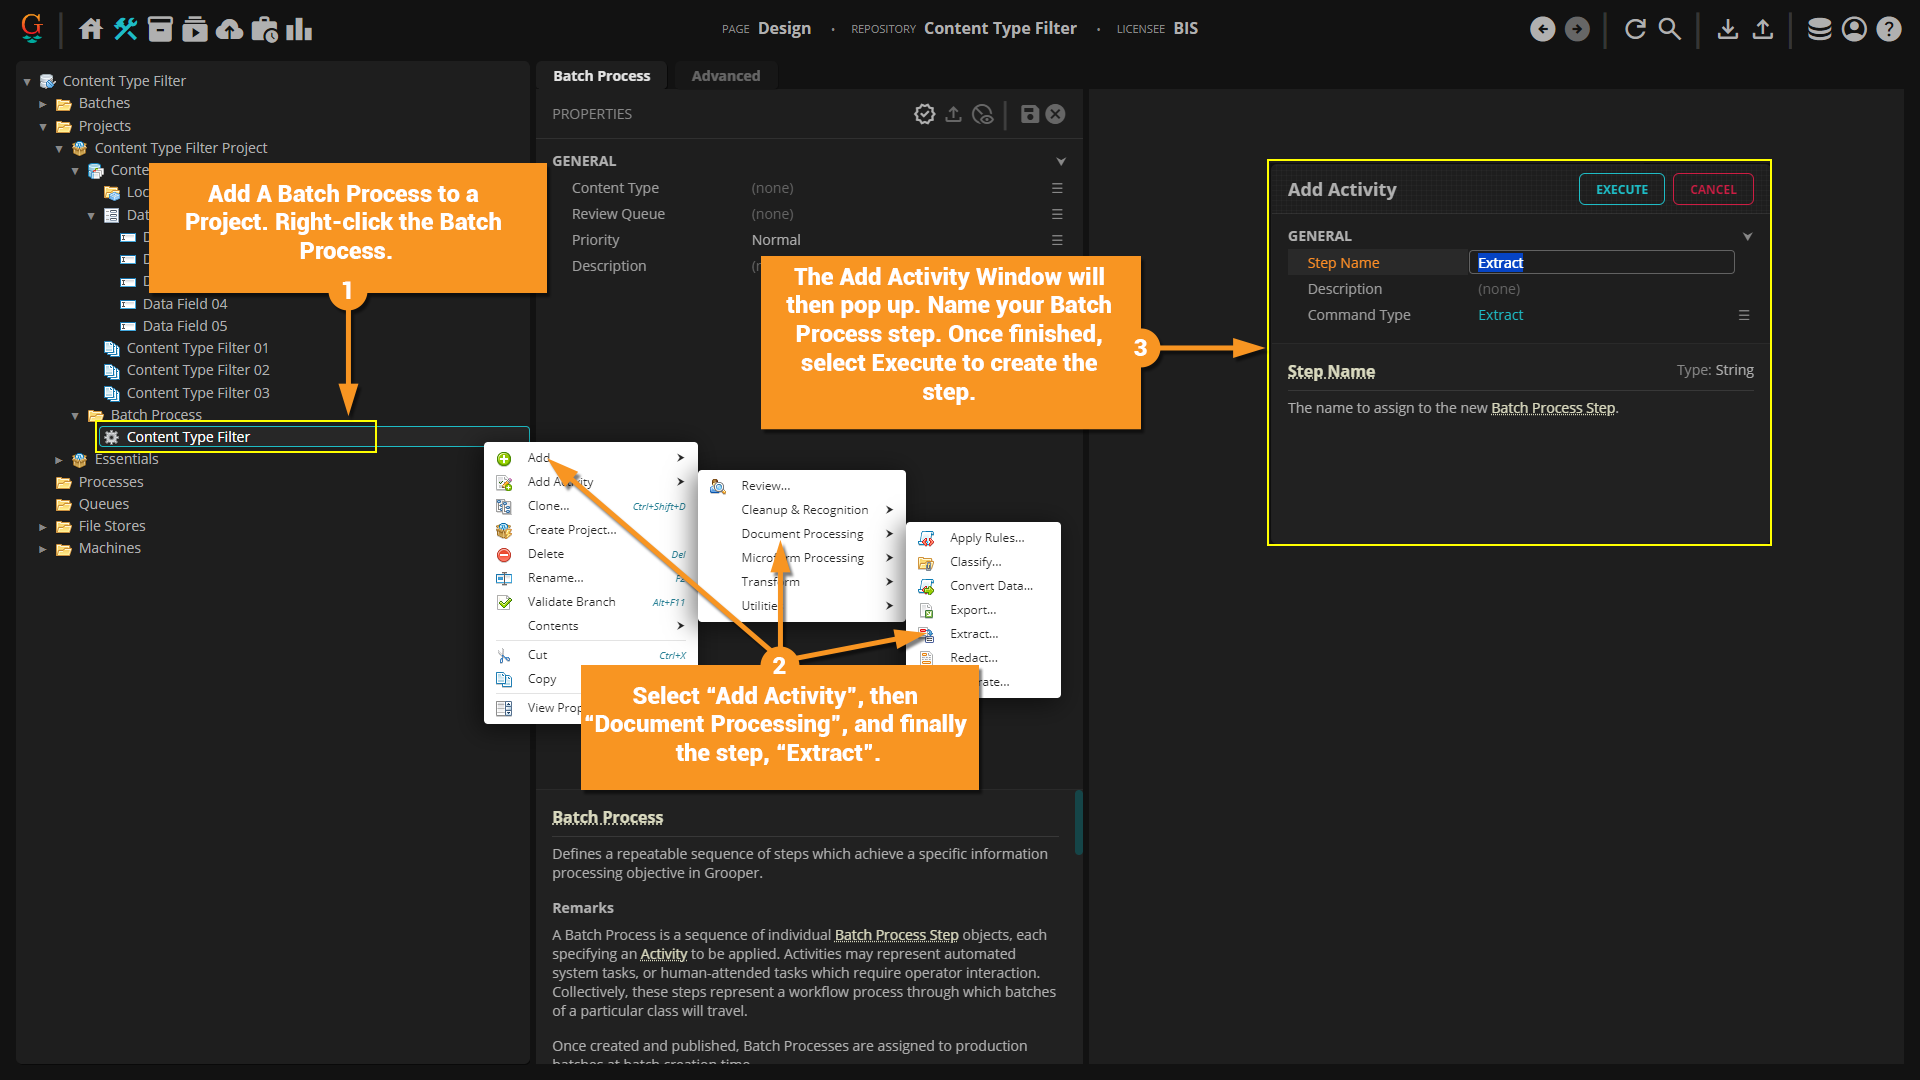Select Convert Data... in submenu
Image resolution: width=1920 pixels, height=1080 pixels.
(x=984, y=586)
